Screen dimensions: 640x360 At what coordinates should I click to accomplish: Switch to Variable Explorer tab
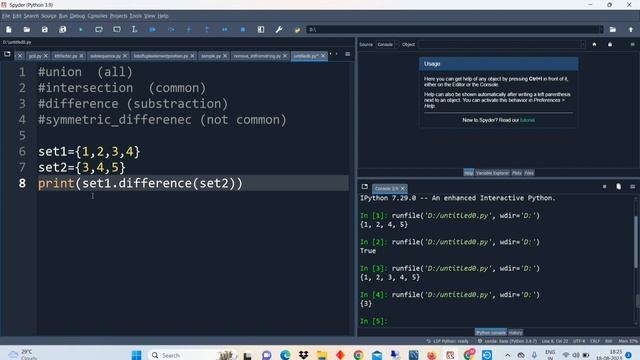click(492, 173)
